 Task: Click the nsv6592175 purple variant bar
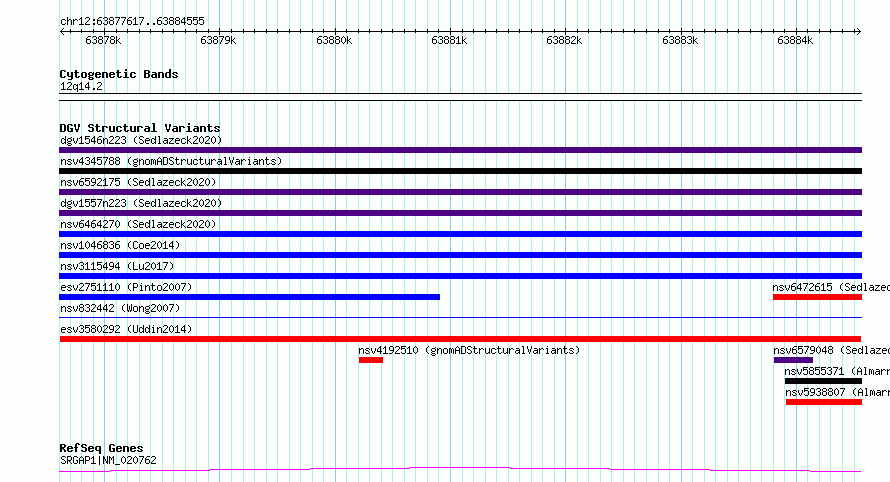pos(460,192)
